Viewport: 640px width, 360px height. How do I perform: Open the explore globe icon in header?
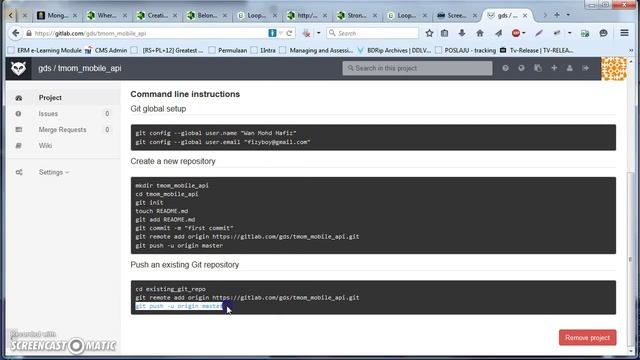[521, 68]
